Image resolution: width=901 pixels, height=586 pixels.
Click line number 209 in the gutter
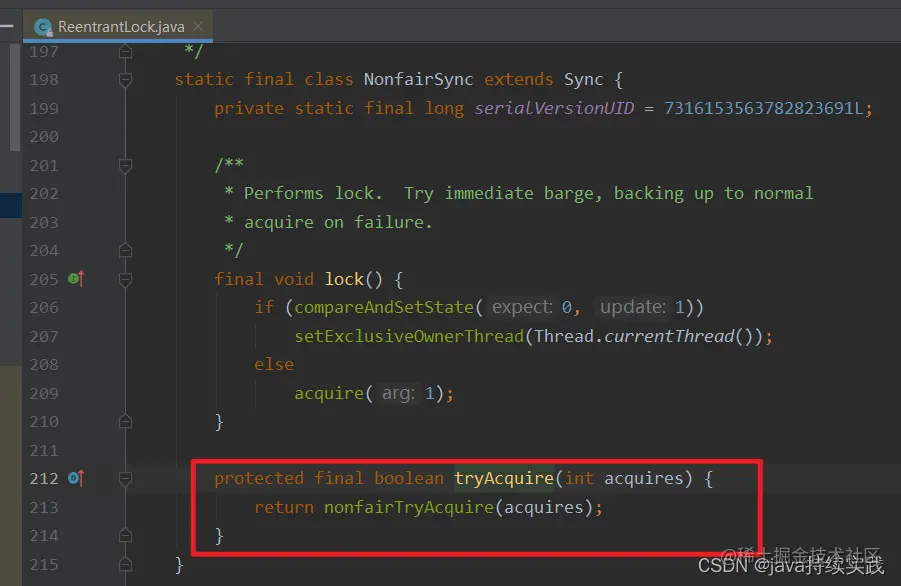tap(44, 393)
